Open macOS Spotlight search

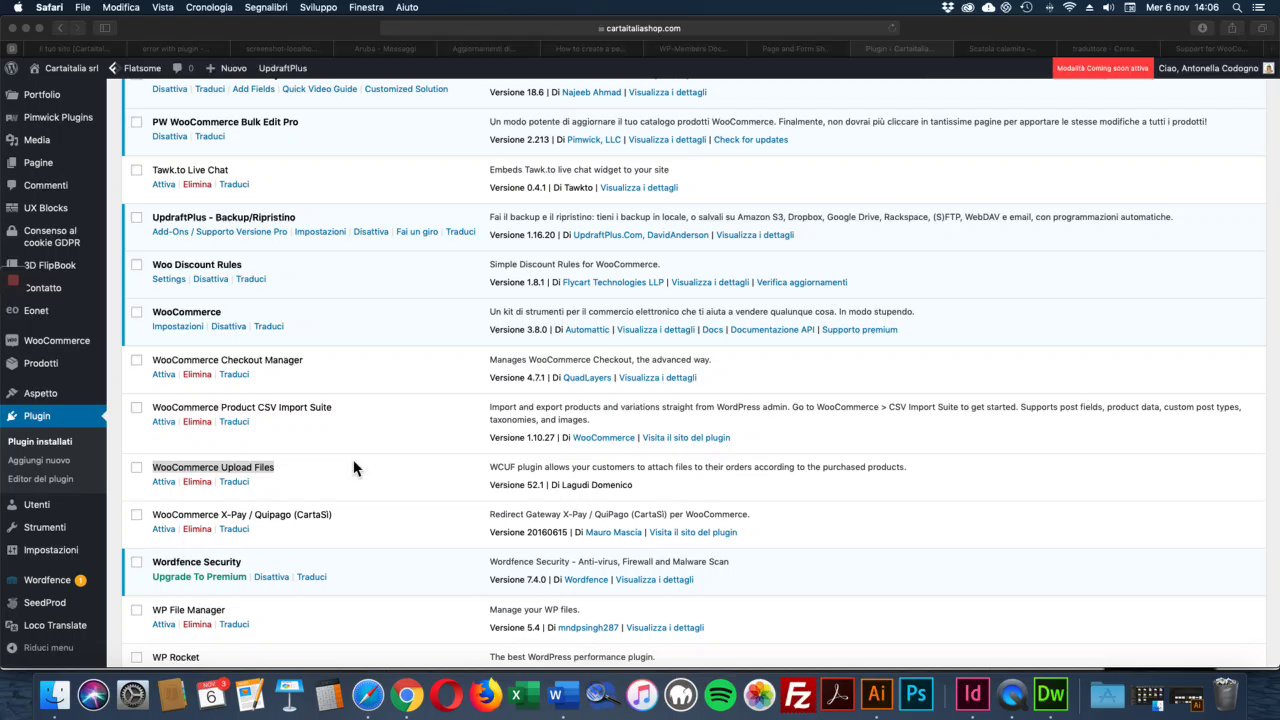point(1237,7)
